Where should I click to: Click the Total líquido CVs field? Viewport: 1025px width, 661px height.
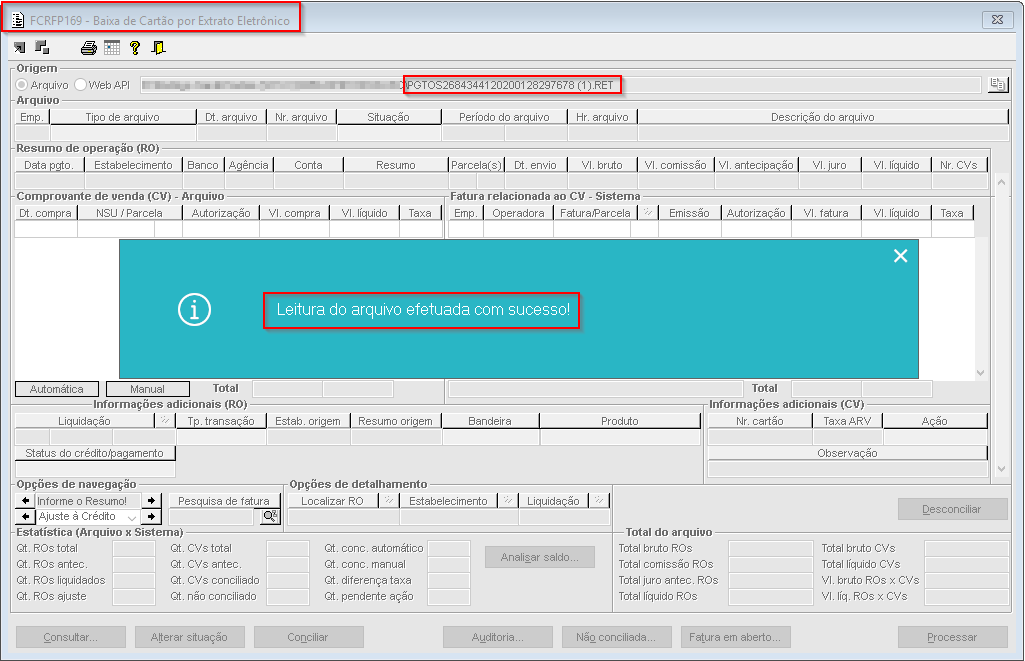[966, 564]
